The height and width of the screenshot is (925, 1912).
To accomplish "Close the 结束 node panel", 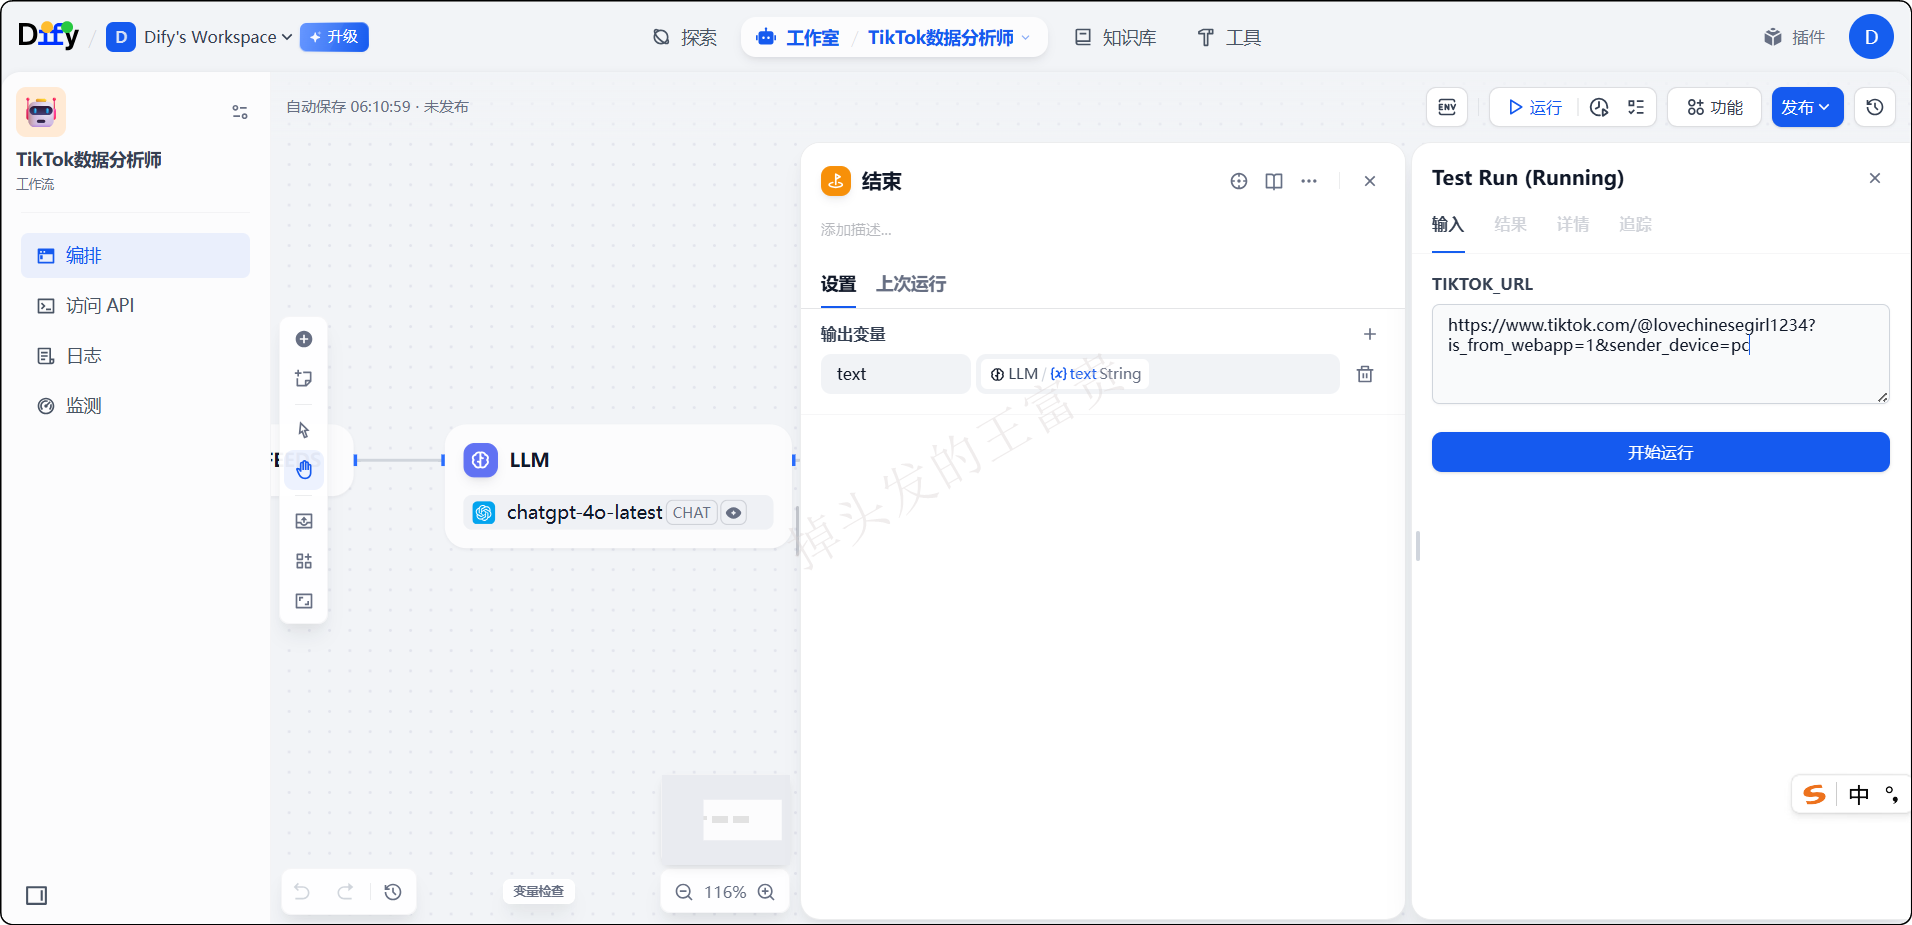I will point(1370,181).
